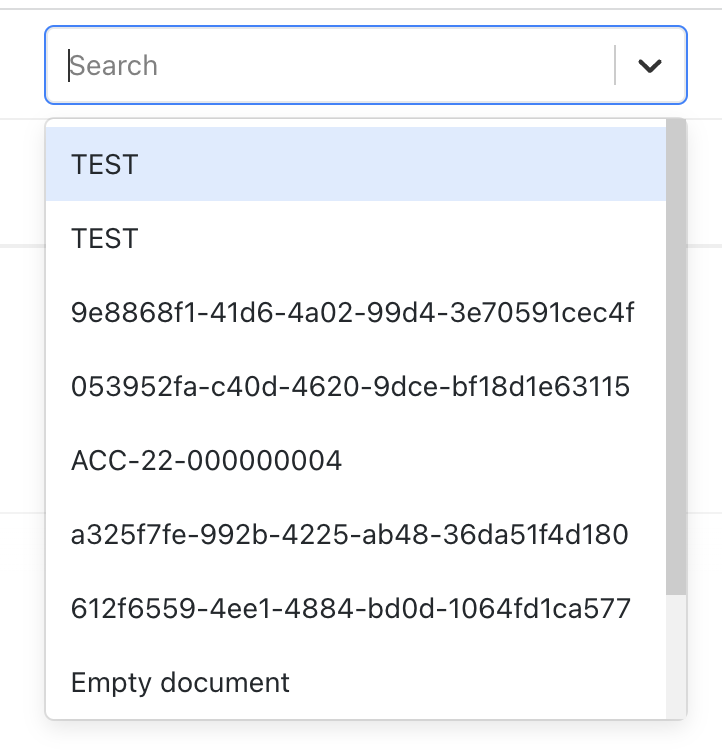Image resolution: width=722 pixels, height=752 pixels.
Task: Choose the entry ending in 3e70591cec4f
Action: [353, 313]
